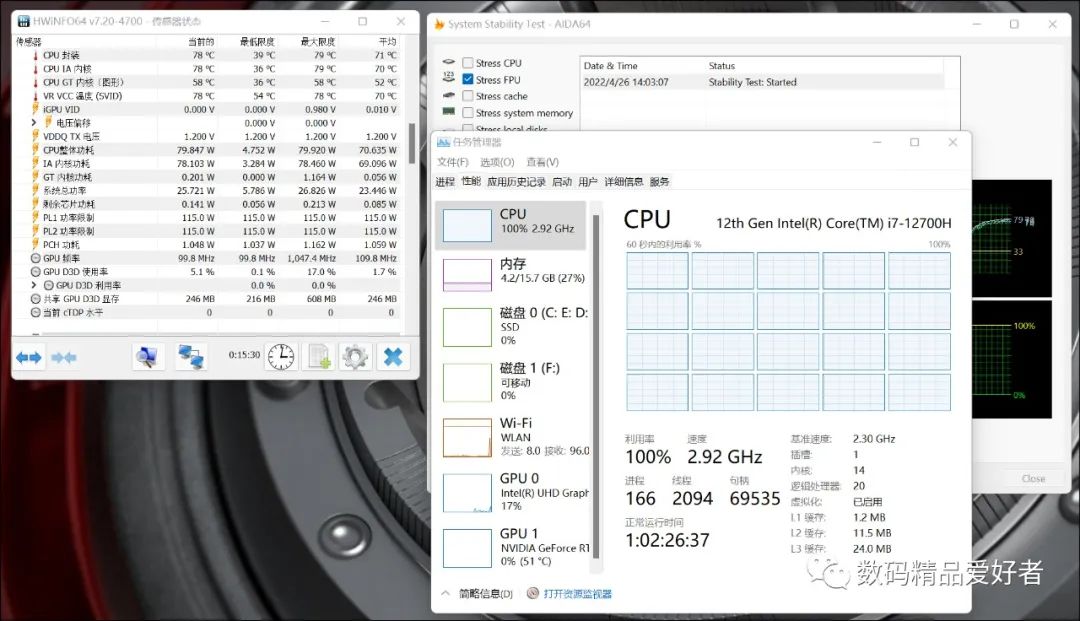Open HWiNFO remote network computers icon
Viewport: 1080px width, 621px height.
[x=191, y=357]
